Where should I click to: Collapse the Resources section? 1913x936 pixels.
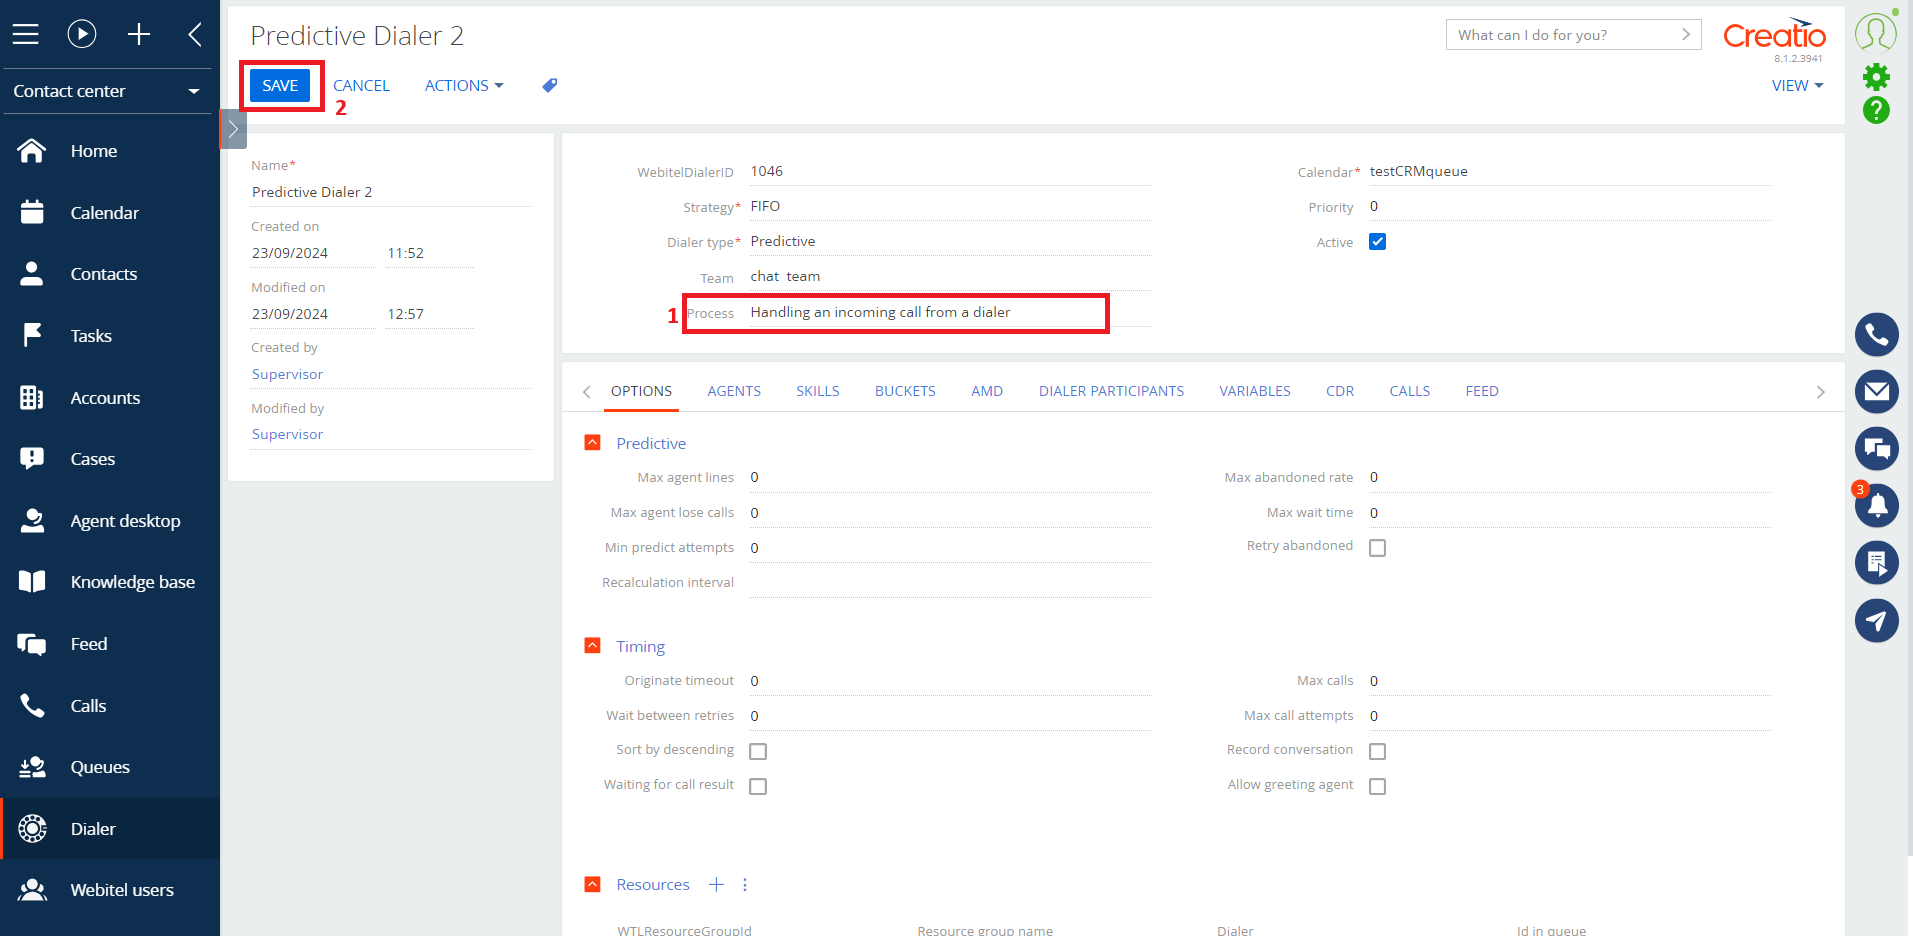pyautogui.click(x=592, y=884)
